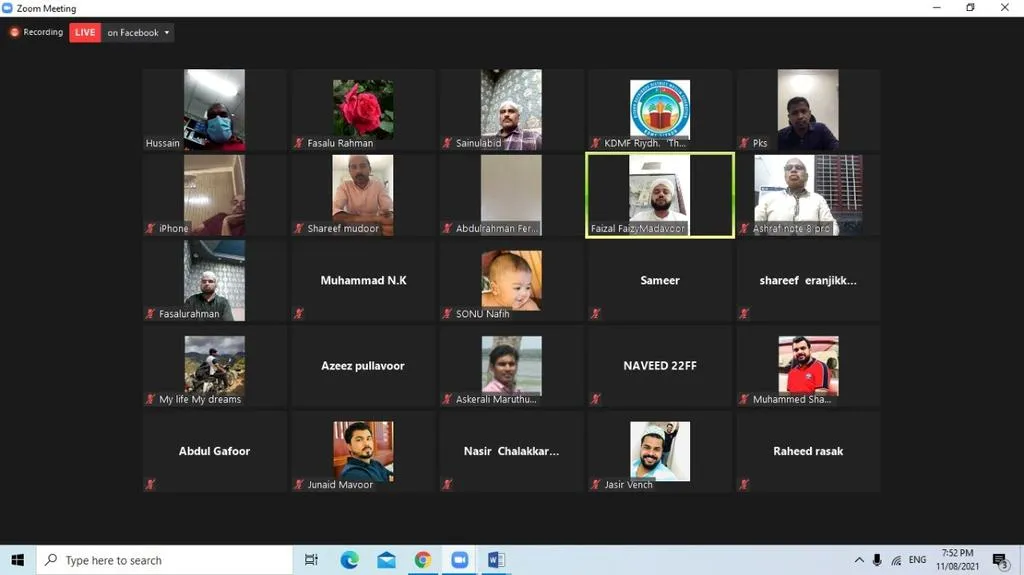Screen dimensions: 1024x575
Task: Click muted mic icon beside Fasalu Rahman
Action: tap(299, 143)
